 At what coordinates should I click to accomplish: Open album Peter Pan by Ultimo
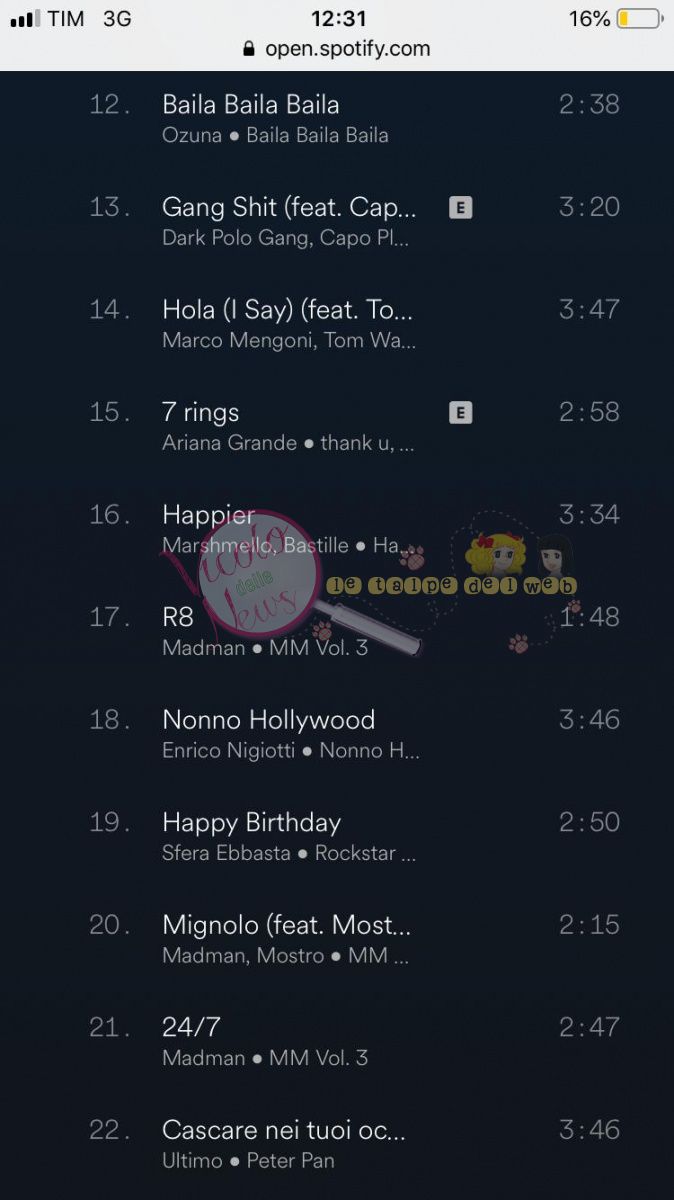coord(291,1161)
